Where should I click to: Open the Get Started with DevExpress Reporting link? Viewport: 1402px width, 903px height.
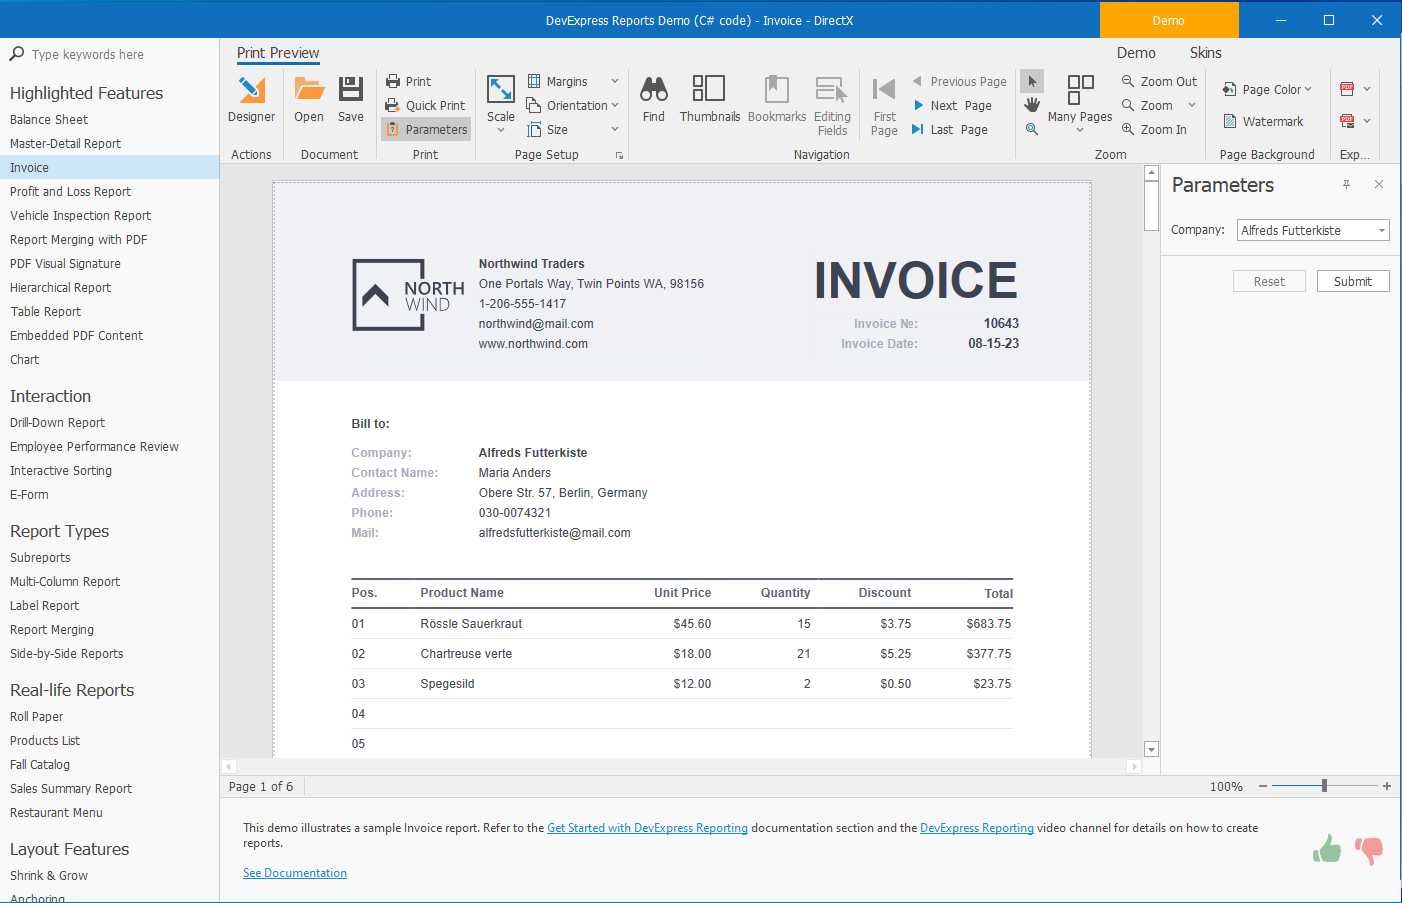[647, 828]
